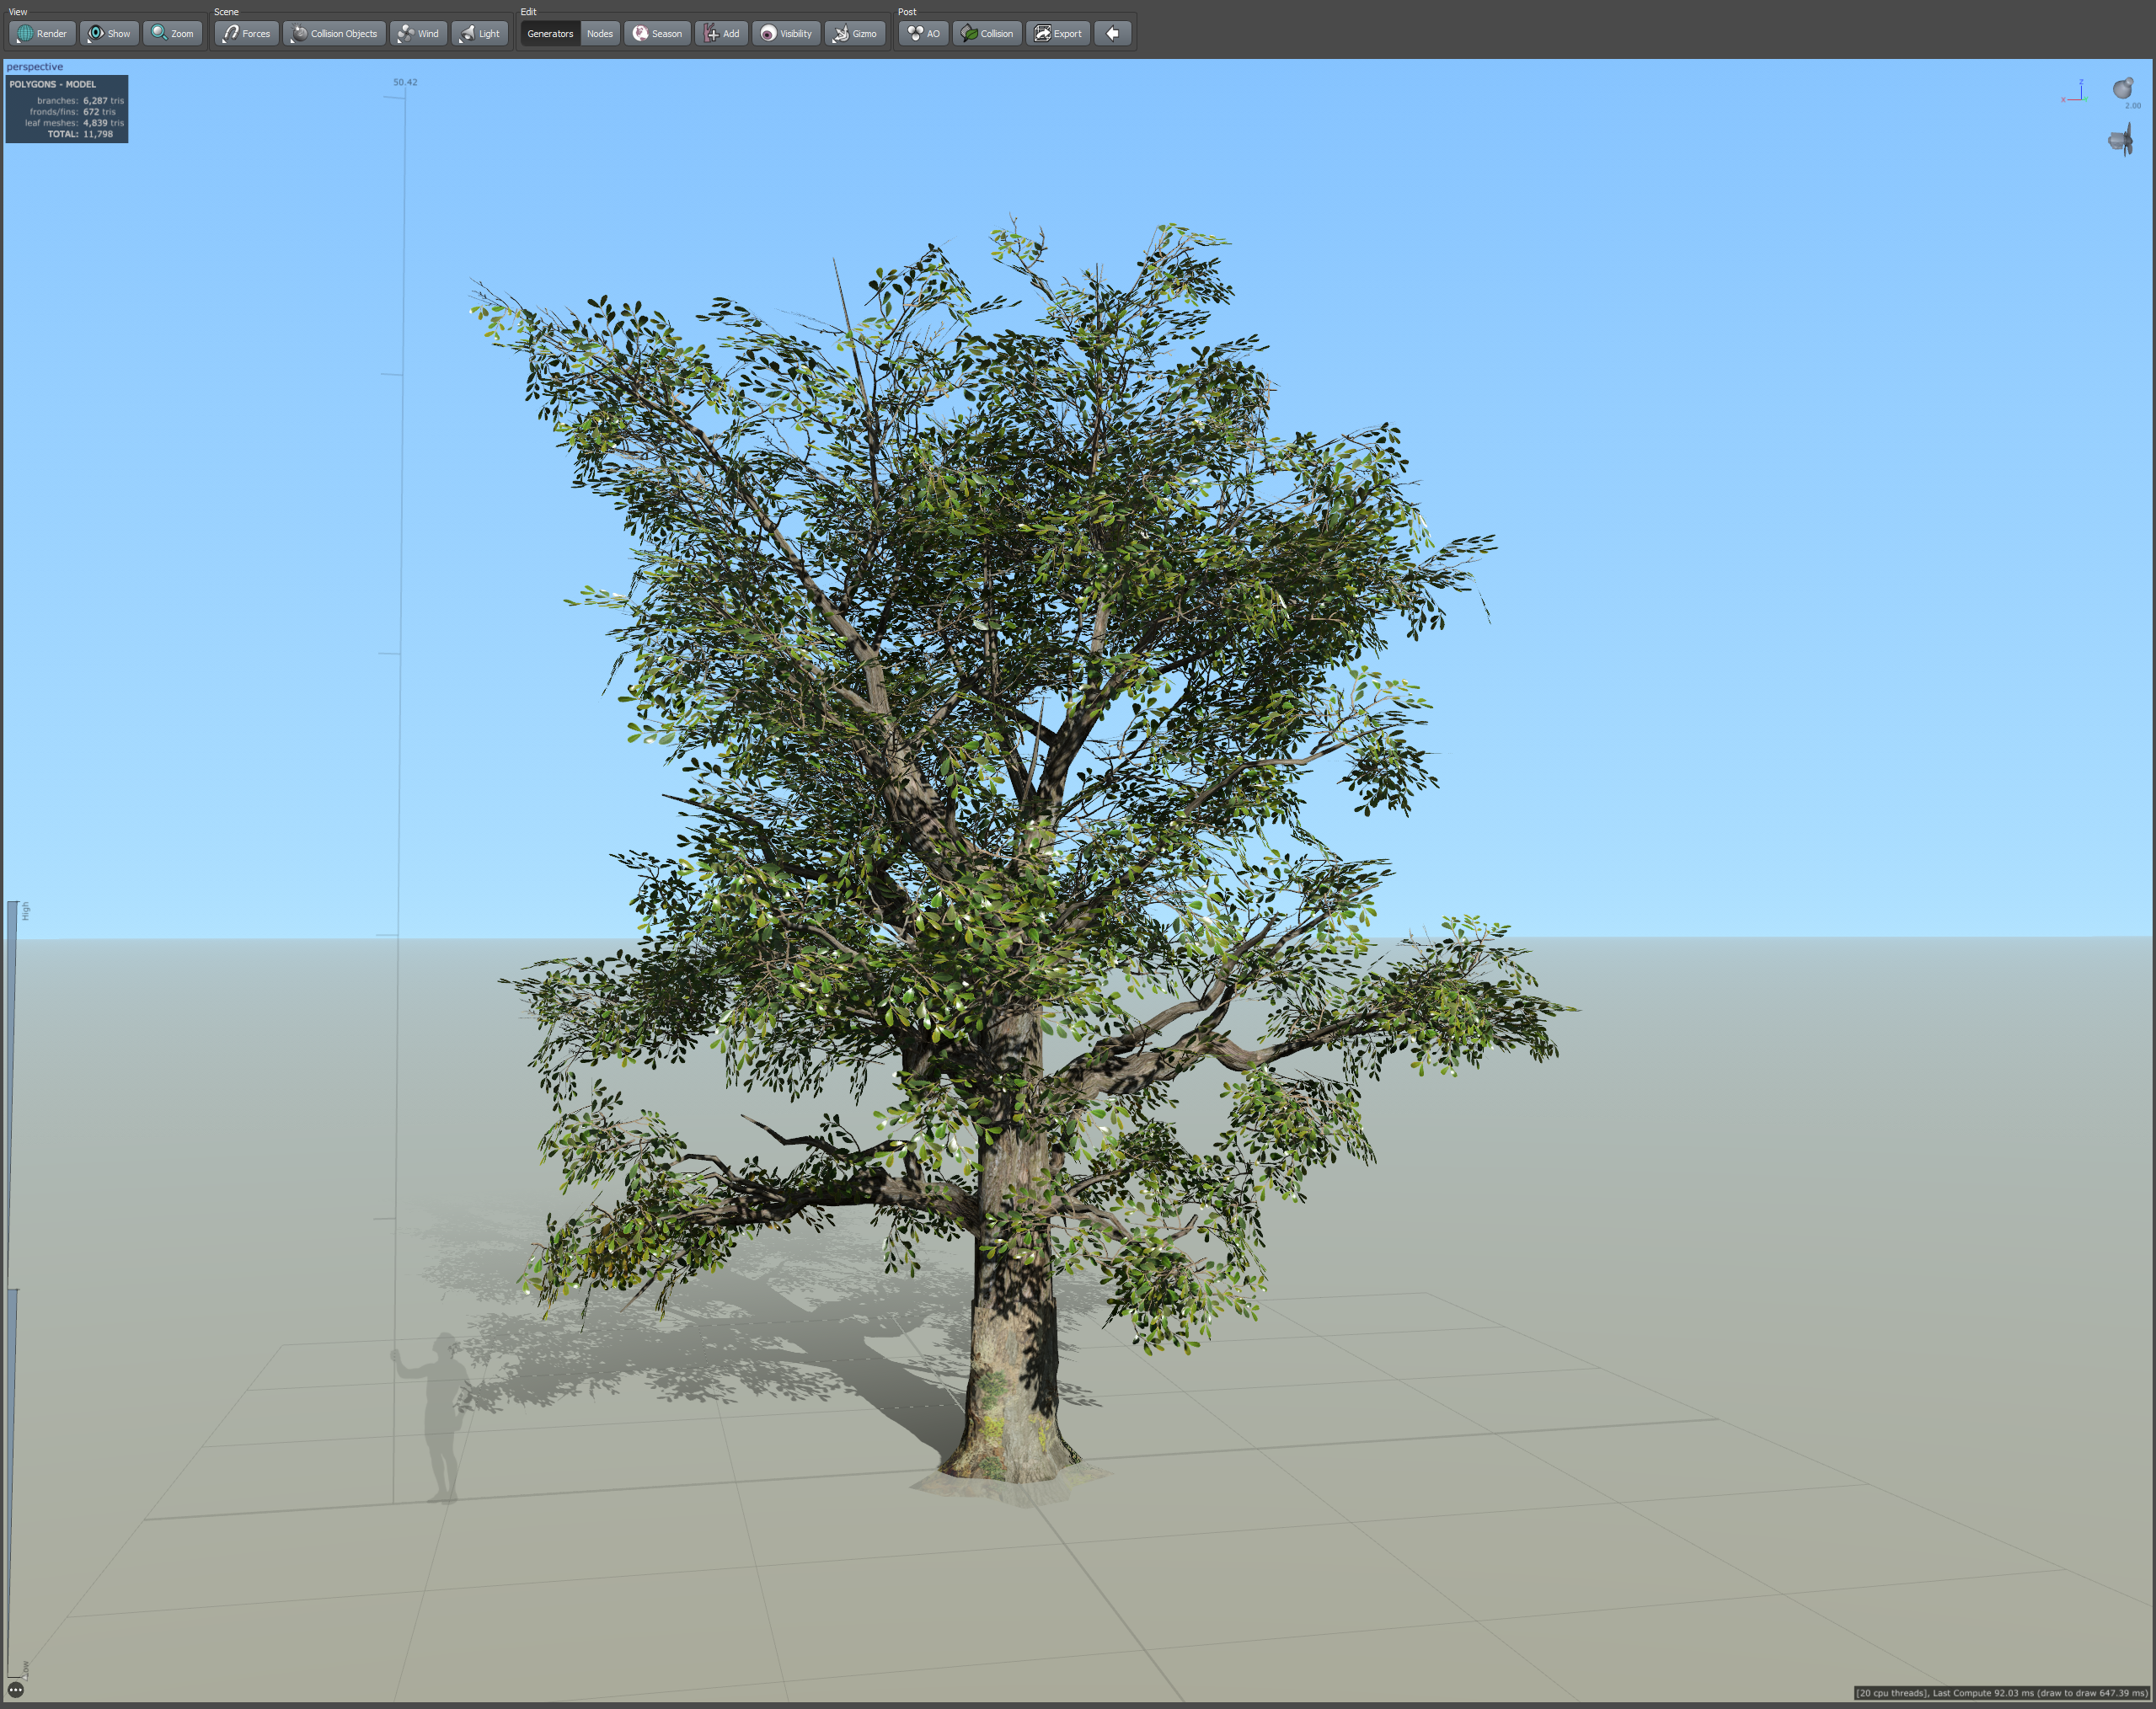Click the left arrow toolbar button
Viewport: 2156px width, 1709px height.
(1112, 33)
